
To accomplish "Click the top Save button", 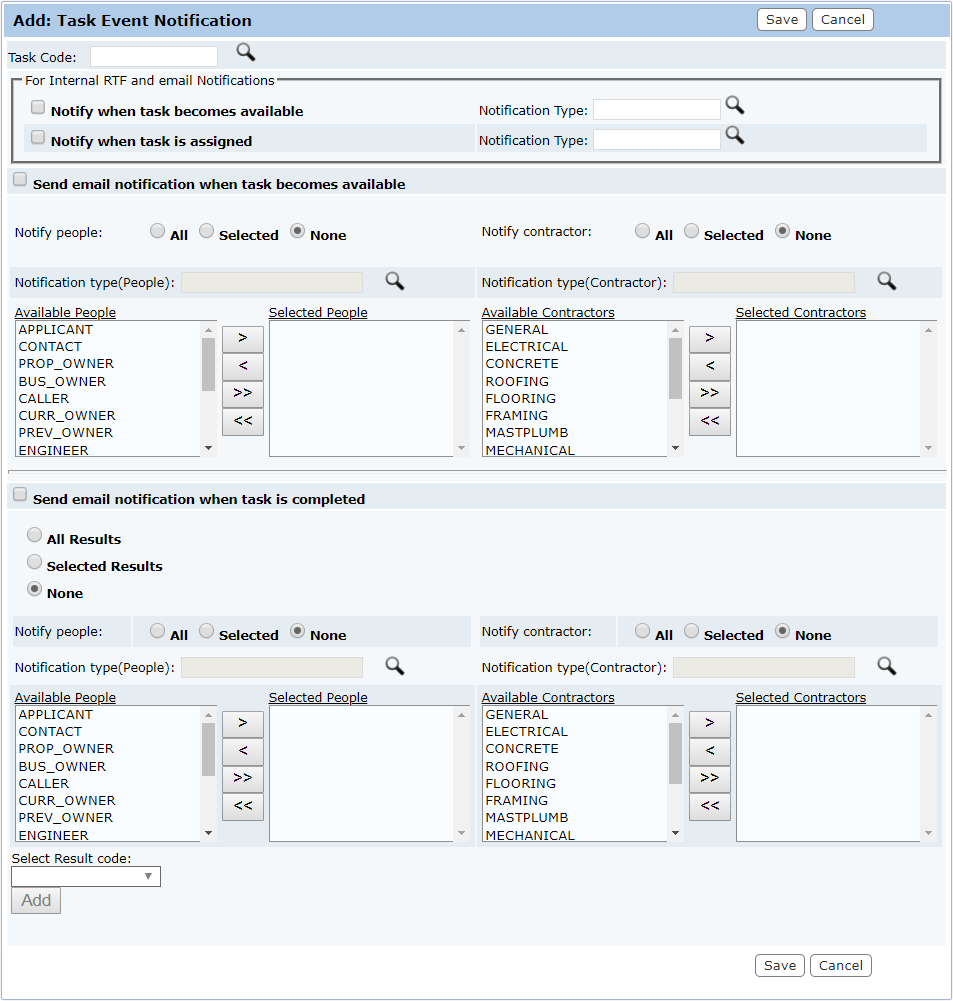I will point(782,20).
